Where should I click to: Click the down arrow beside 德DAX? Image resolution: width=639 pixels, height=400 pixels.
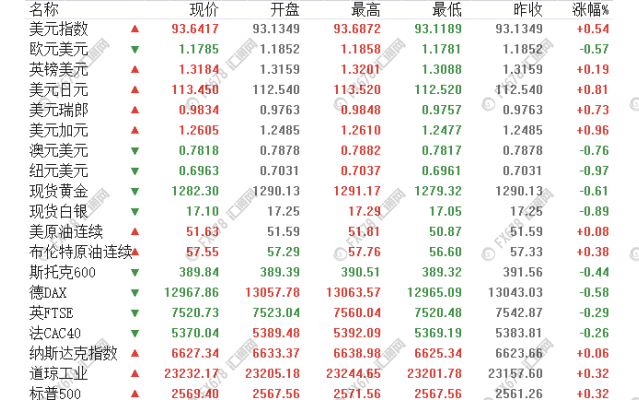tap(135, 292)
